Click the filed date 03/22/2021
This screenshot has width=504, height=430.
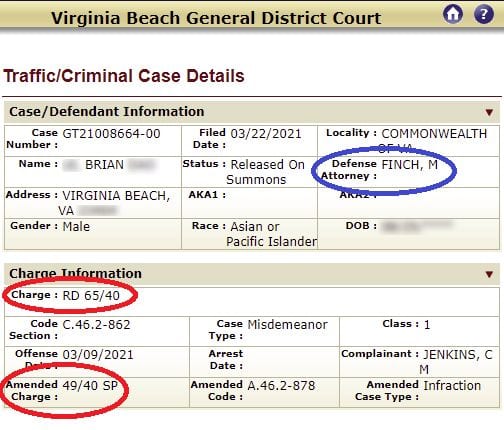click(266, 134)
